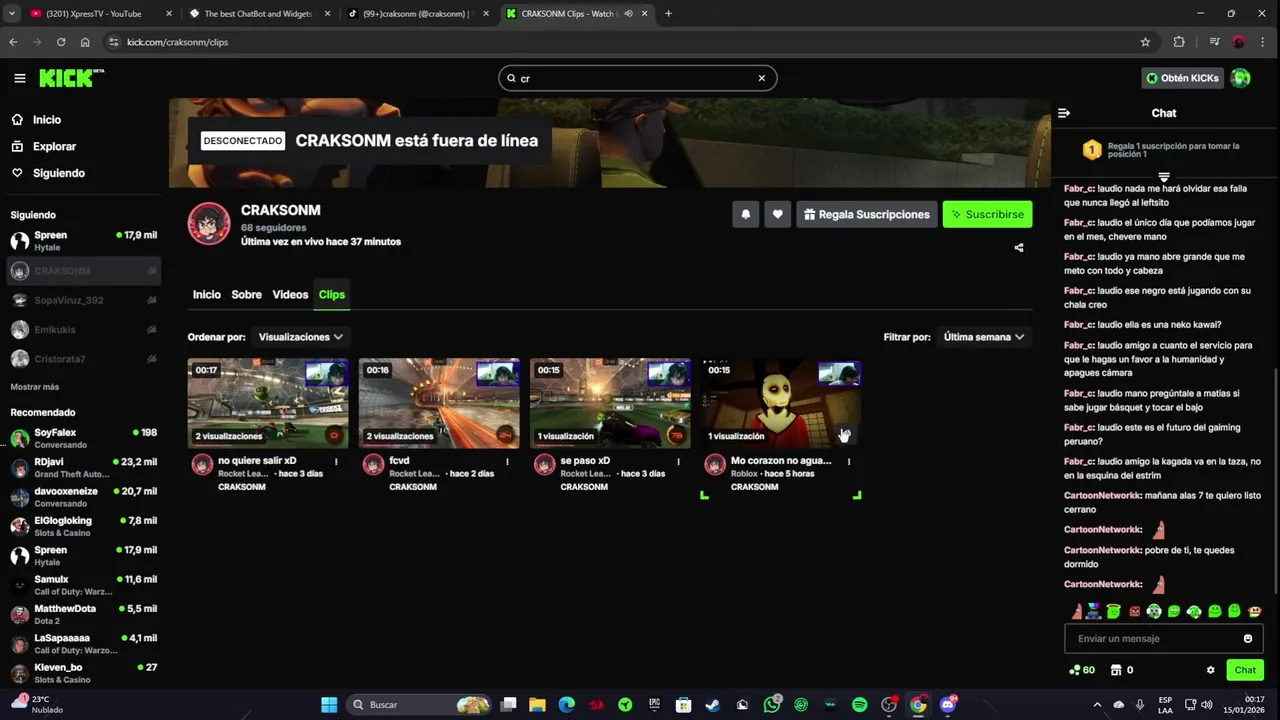Open SoyFalex recommended channel

[x=84, y=438]
